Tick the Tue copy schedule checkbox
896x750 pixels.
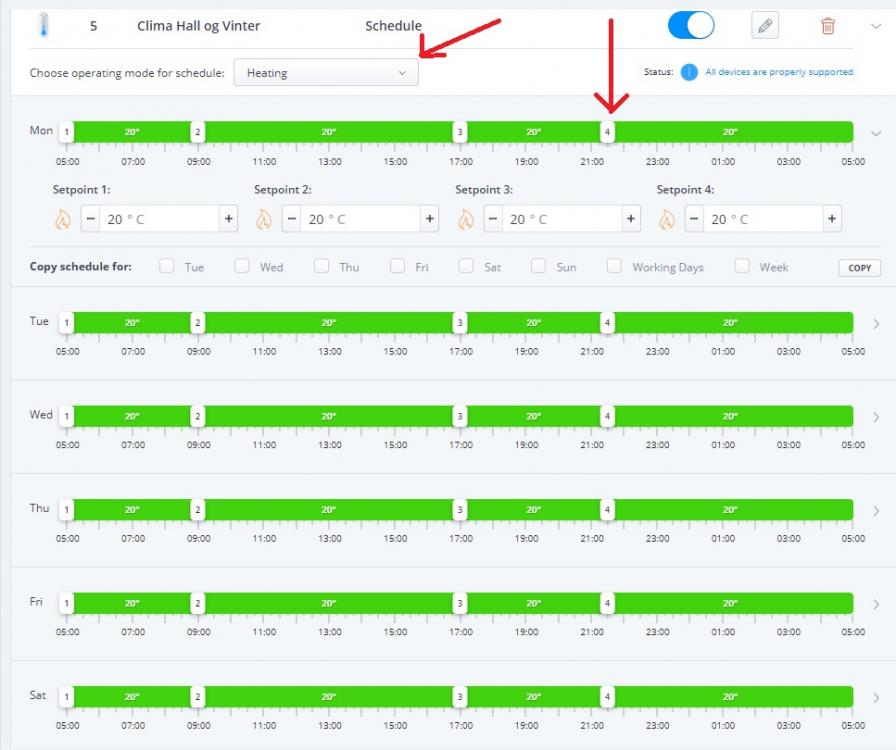[167, 266]
